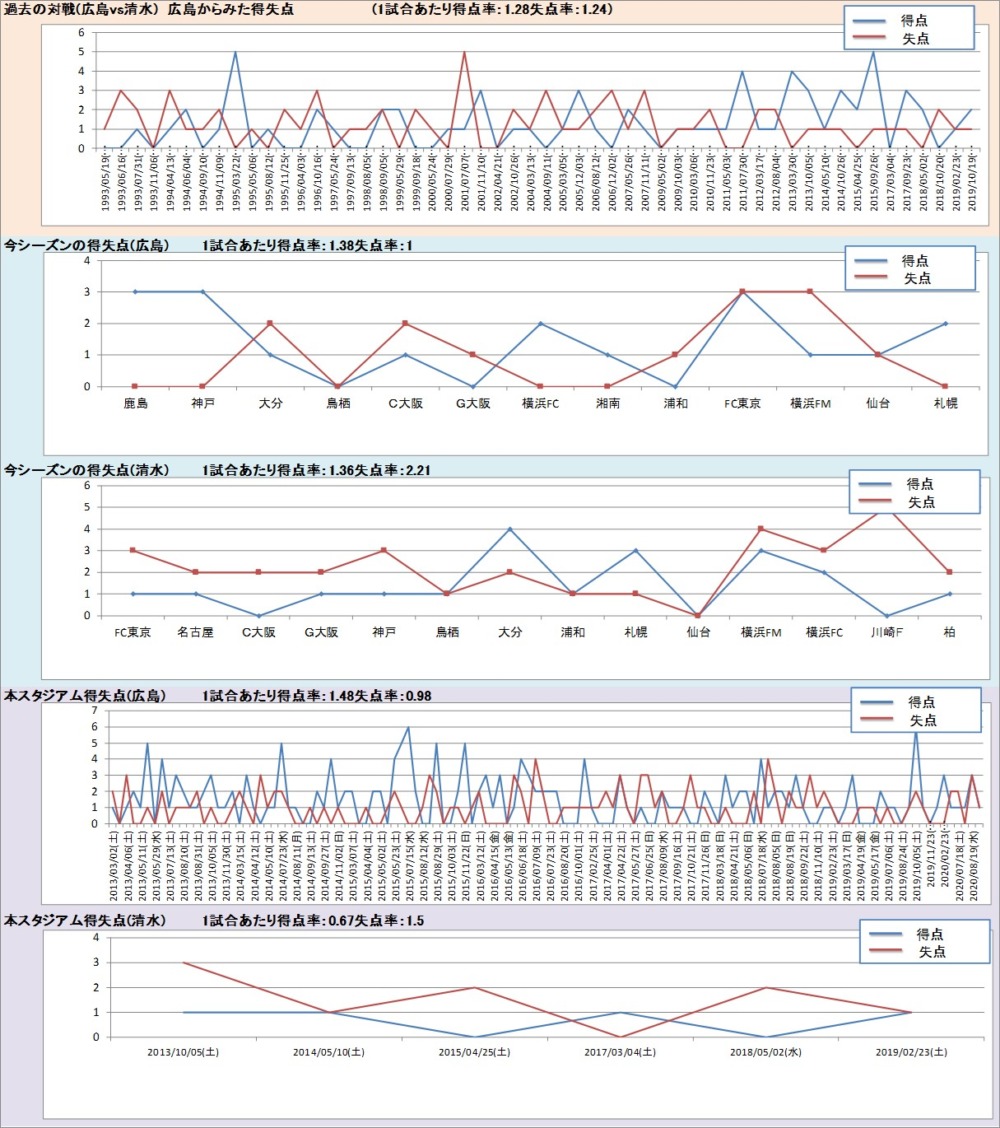Click the 得点率:1.28 失点率:1.24 statistic text
Screen dimensions: 1000x1128
pos(492,9)
